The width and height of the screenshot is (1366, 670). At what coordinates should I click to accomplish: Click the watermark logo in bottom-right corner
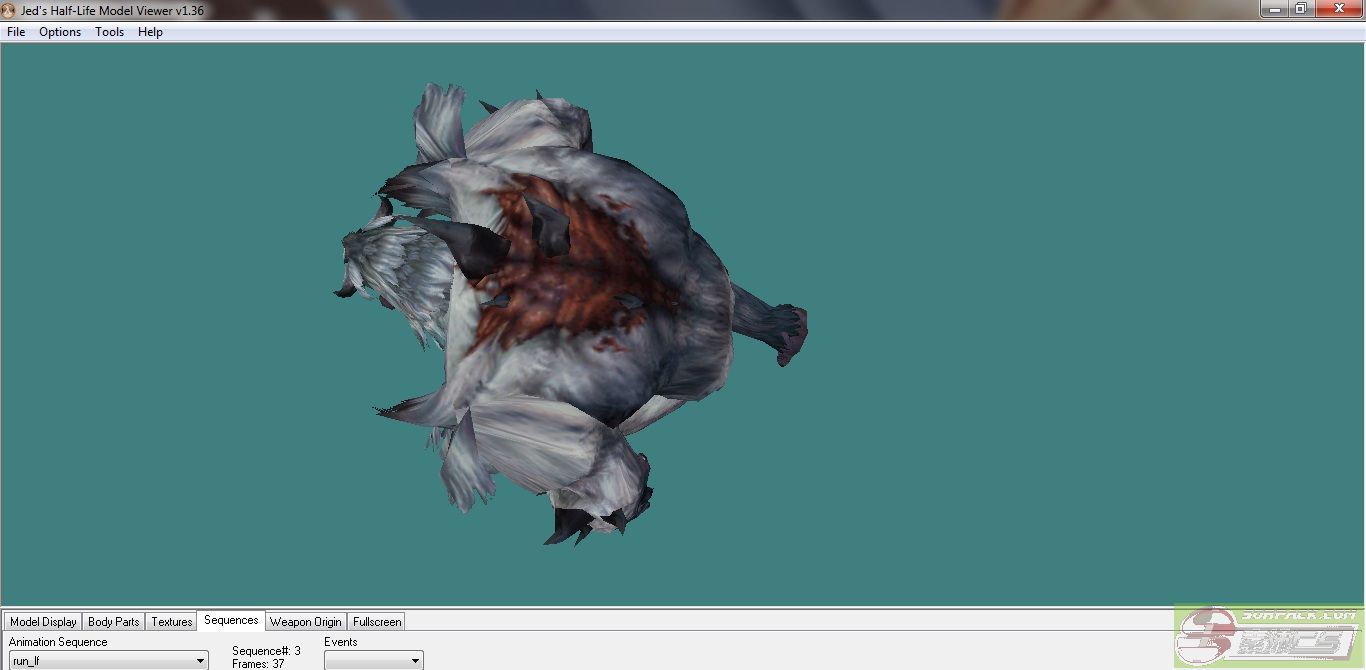click(1268, 638)
